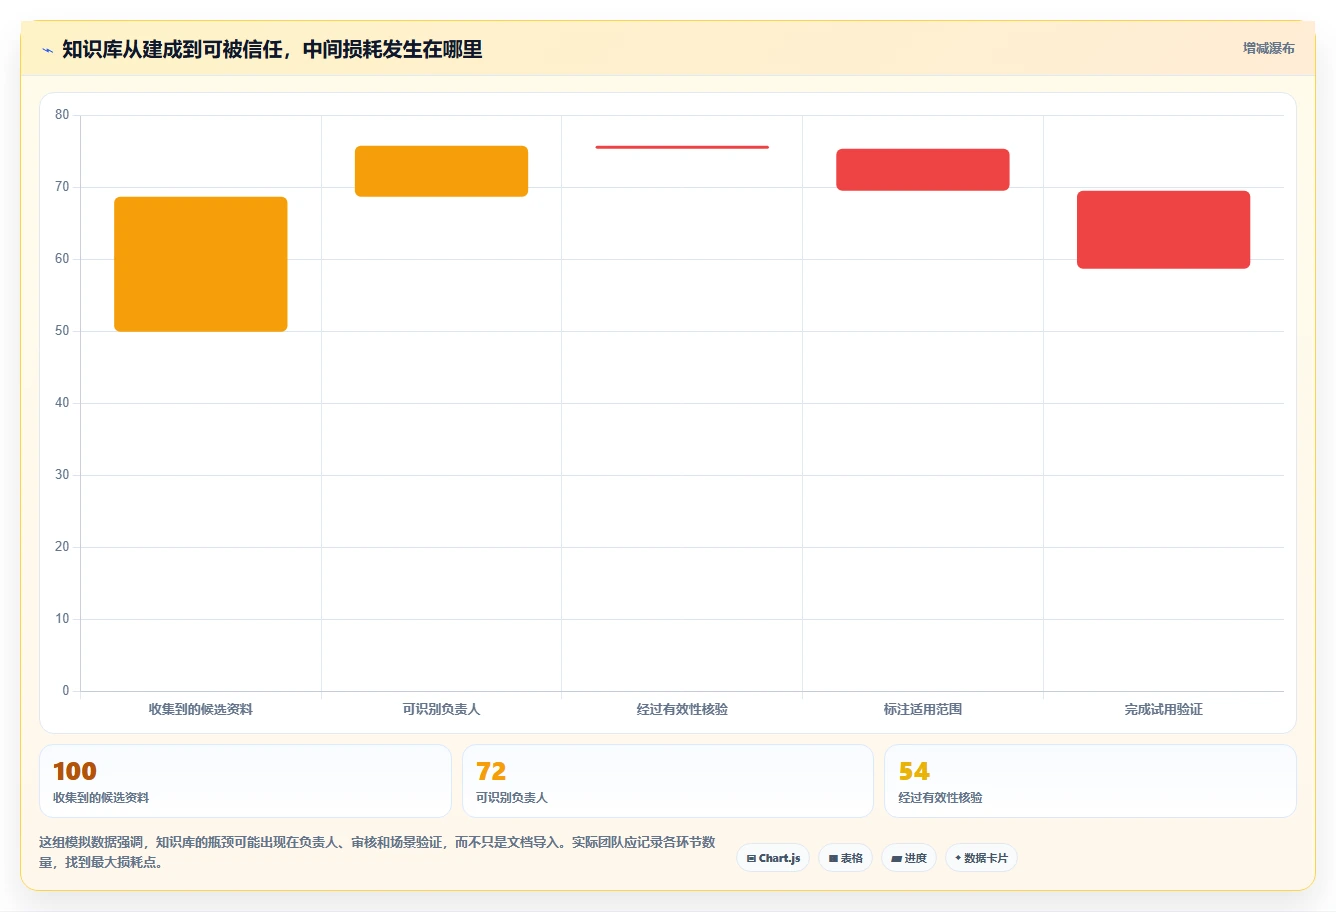The height and width of the screenshot is (912, 1336).
Task: Click the lightning icon beside the chart title
Action: [47, 50]
